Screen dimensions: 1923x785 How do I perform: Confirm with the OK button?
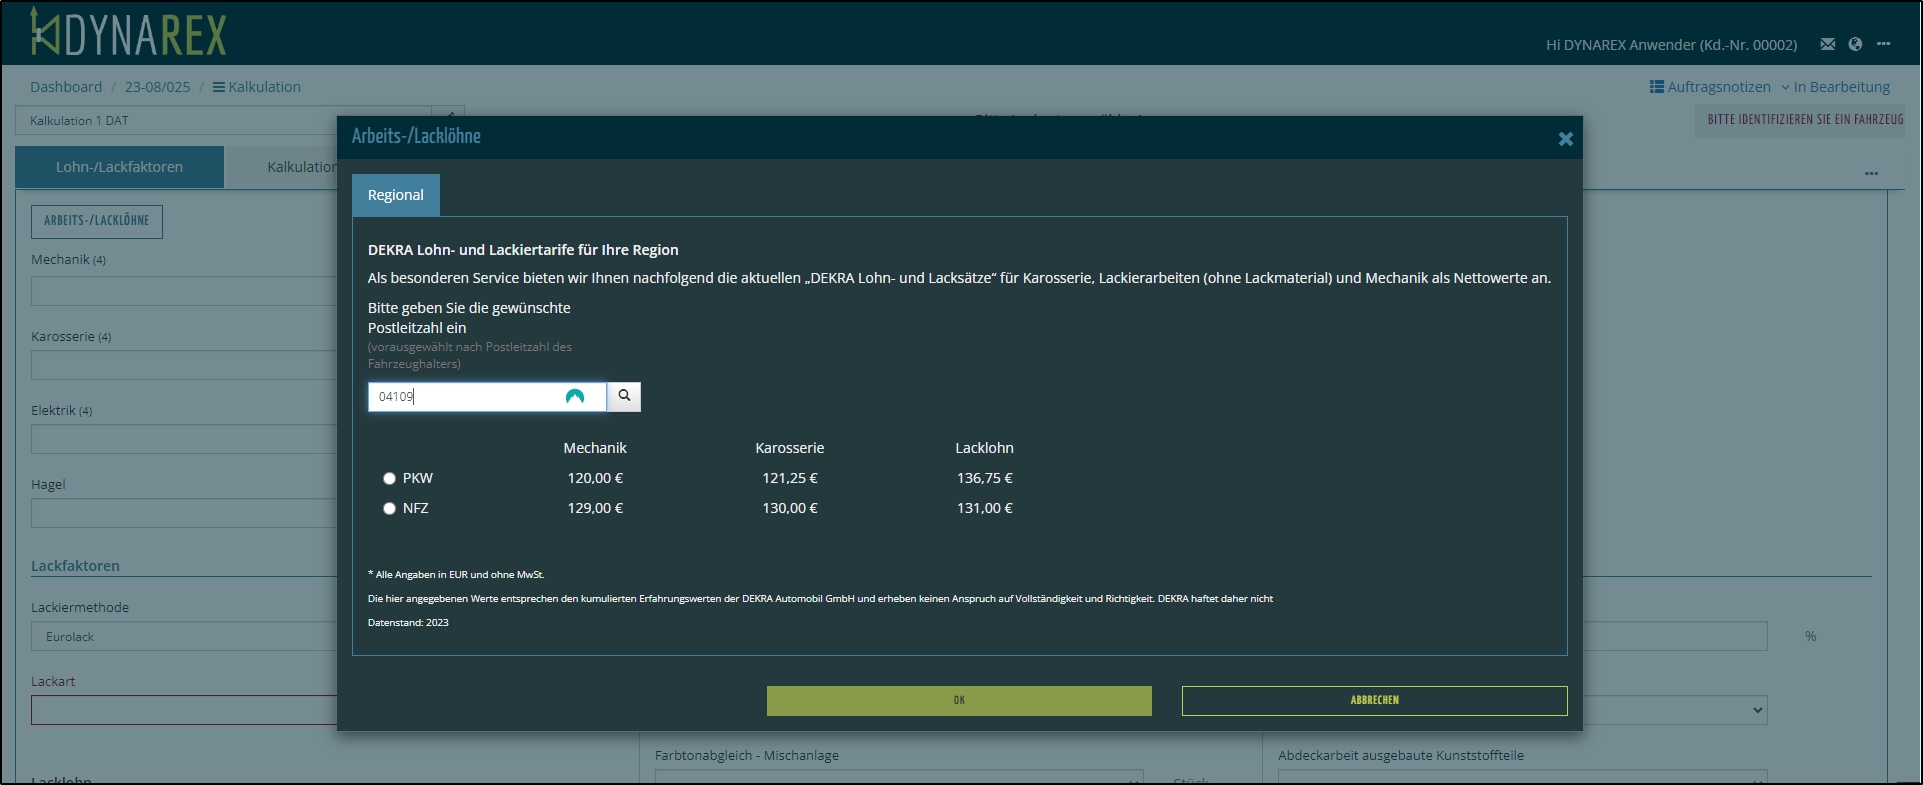point(958,700)
